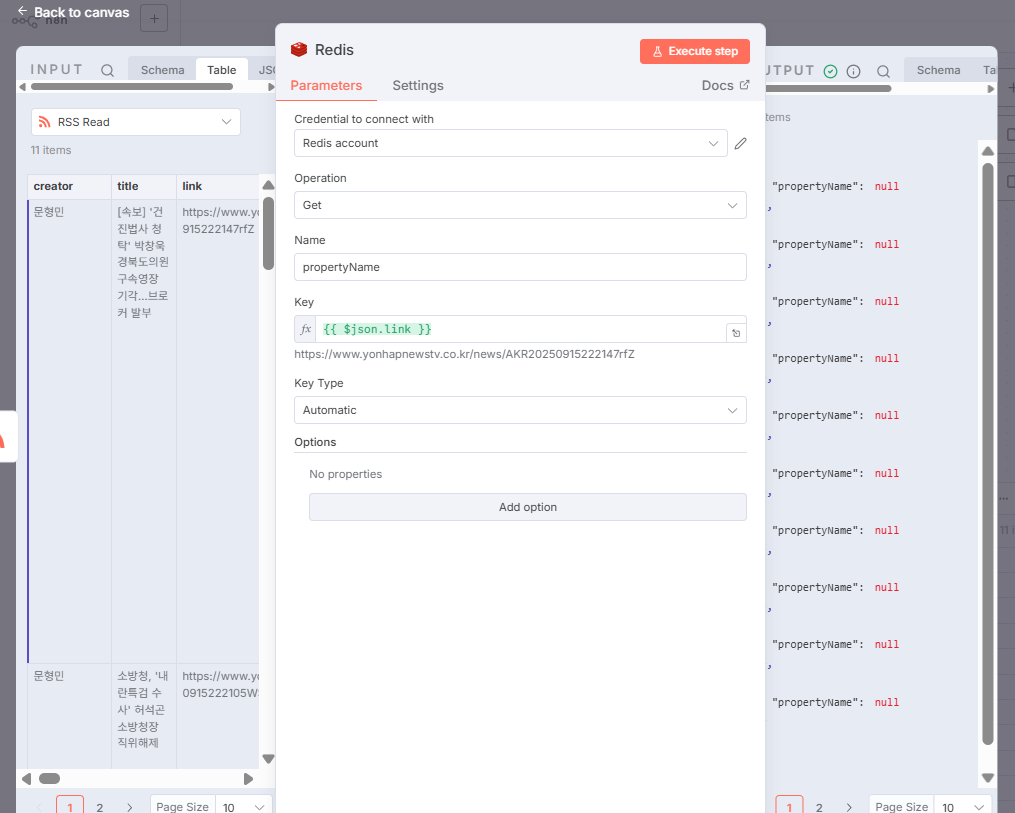The image size is (1015, 813).
Task: Click the '11 items' input count
Action: [x=50, y=150]
